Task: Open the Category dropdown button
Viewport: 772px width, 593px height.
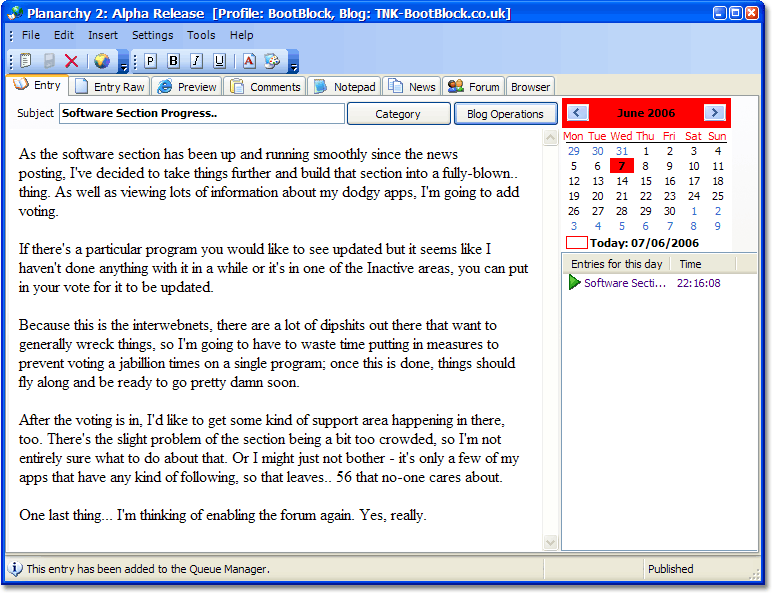Action: click(398, 114)
